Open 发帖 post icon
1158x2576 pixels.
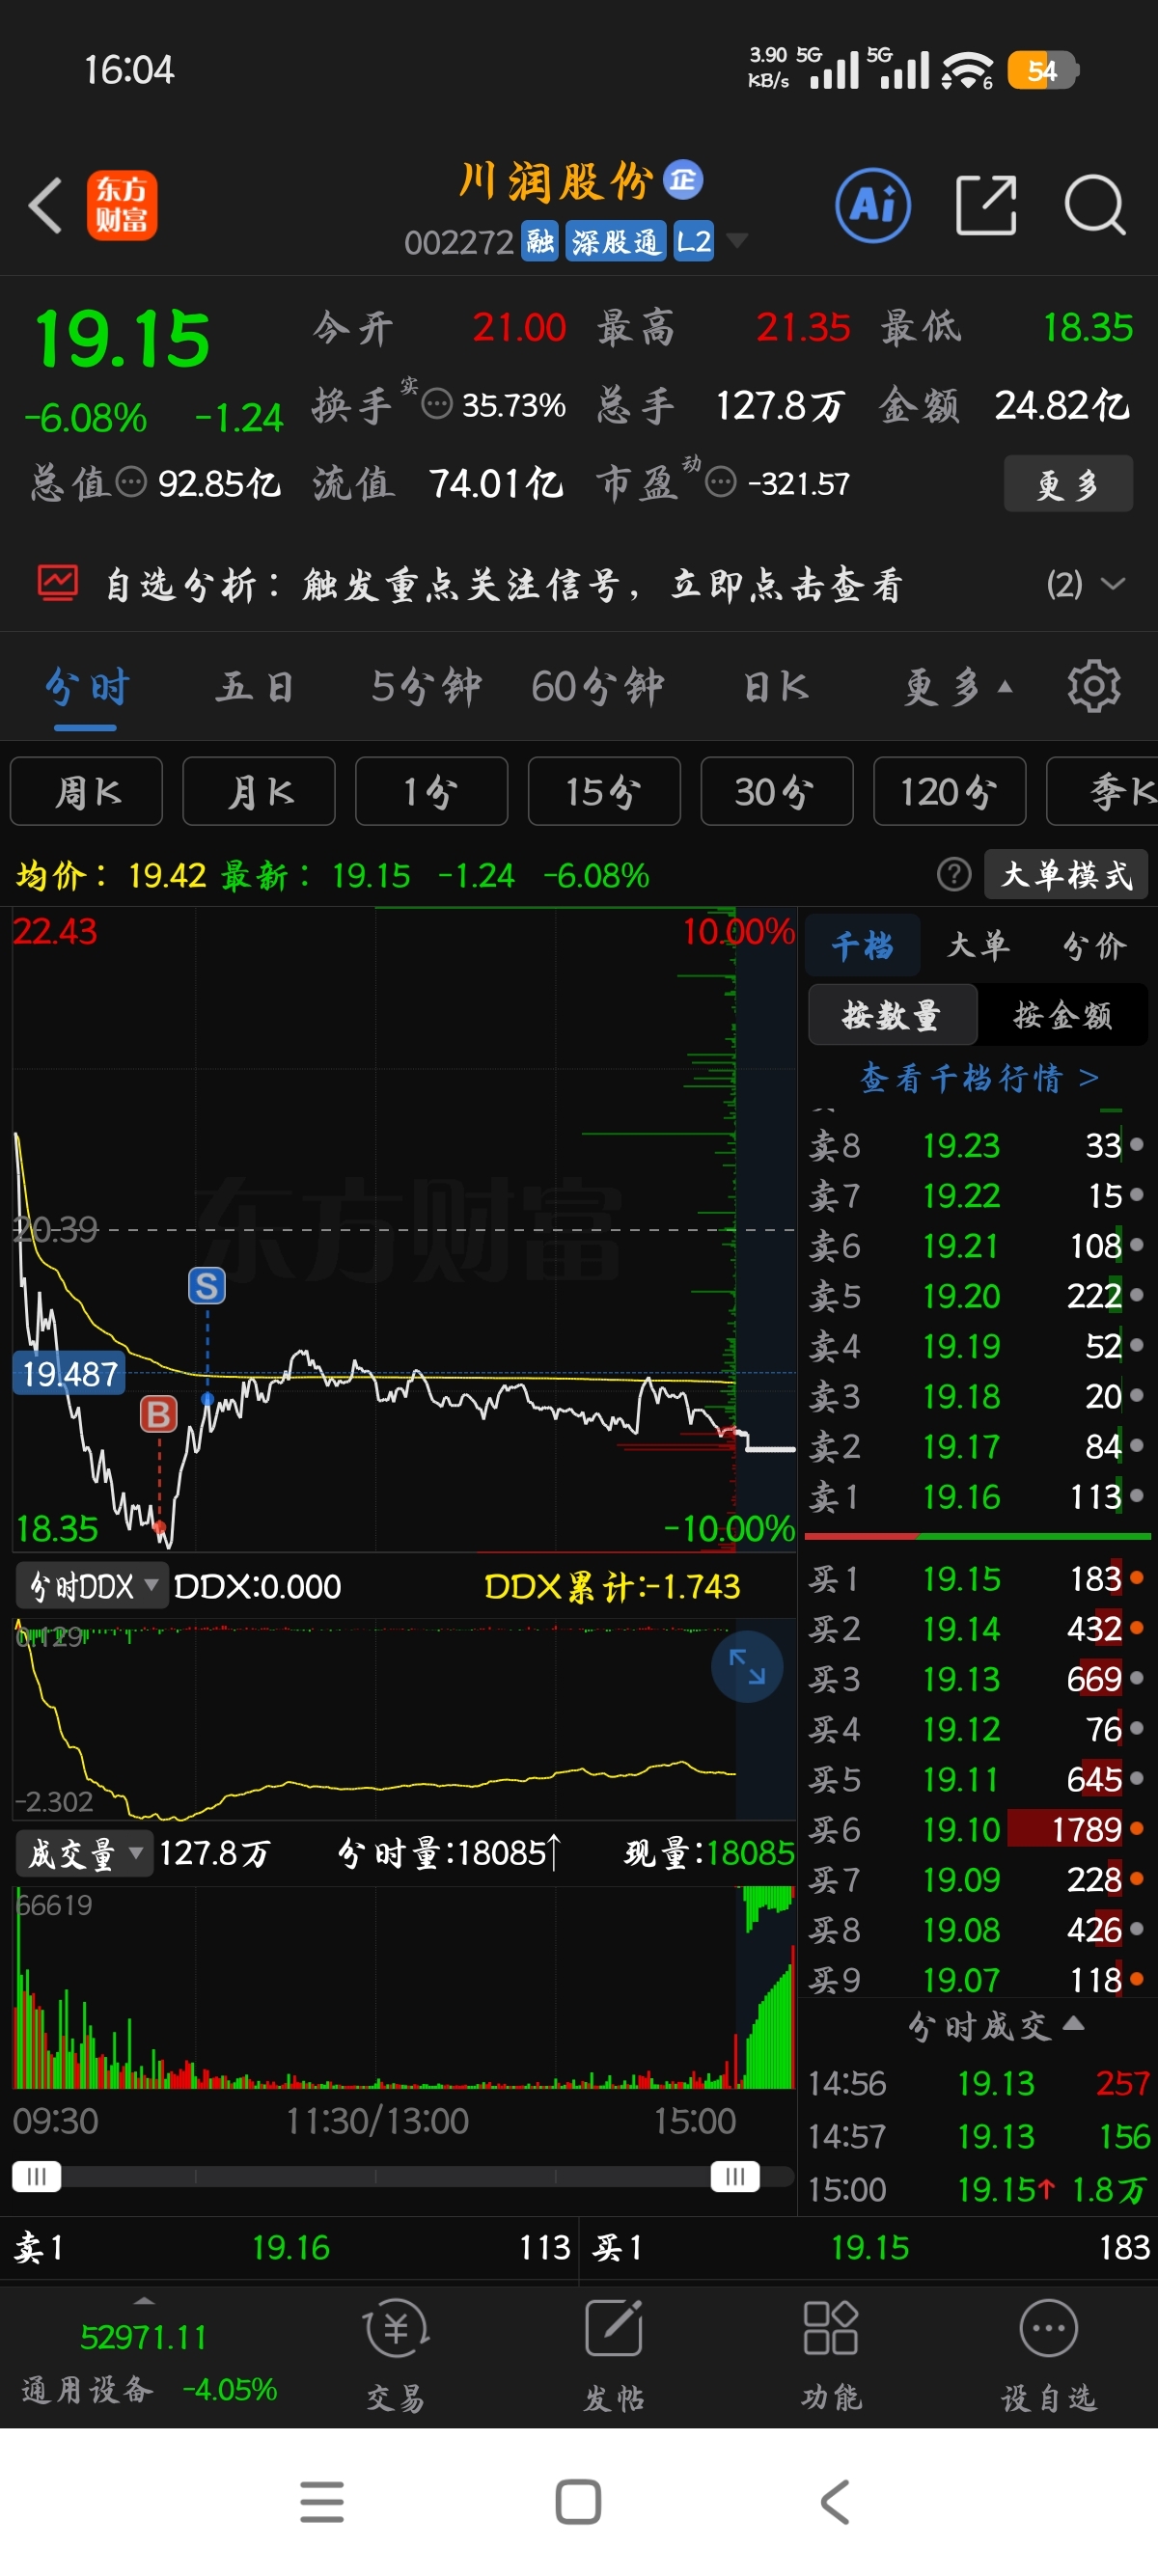click(613, 2355)
